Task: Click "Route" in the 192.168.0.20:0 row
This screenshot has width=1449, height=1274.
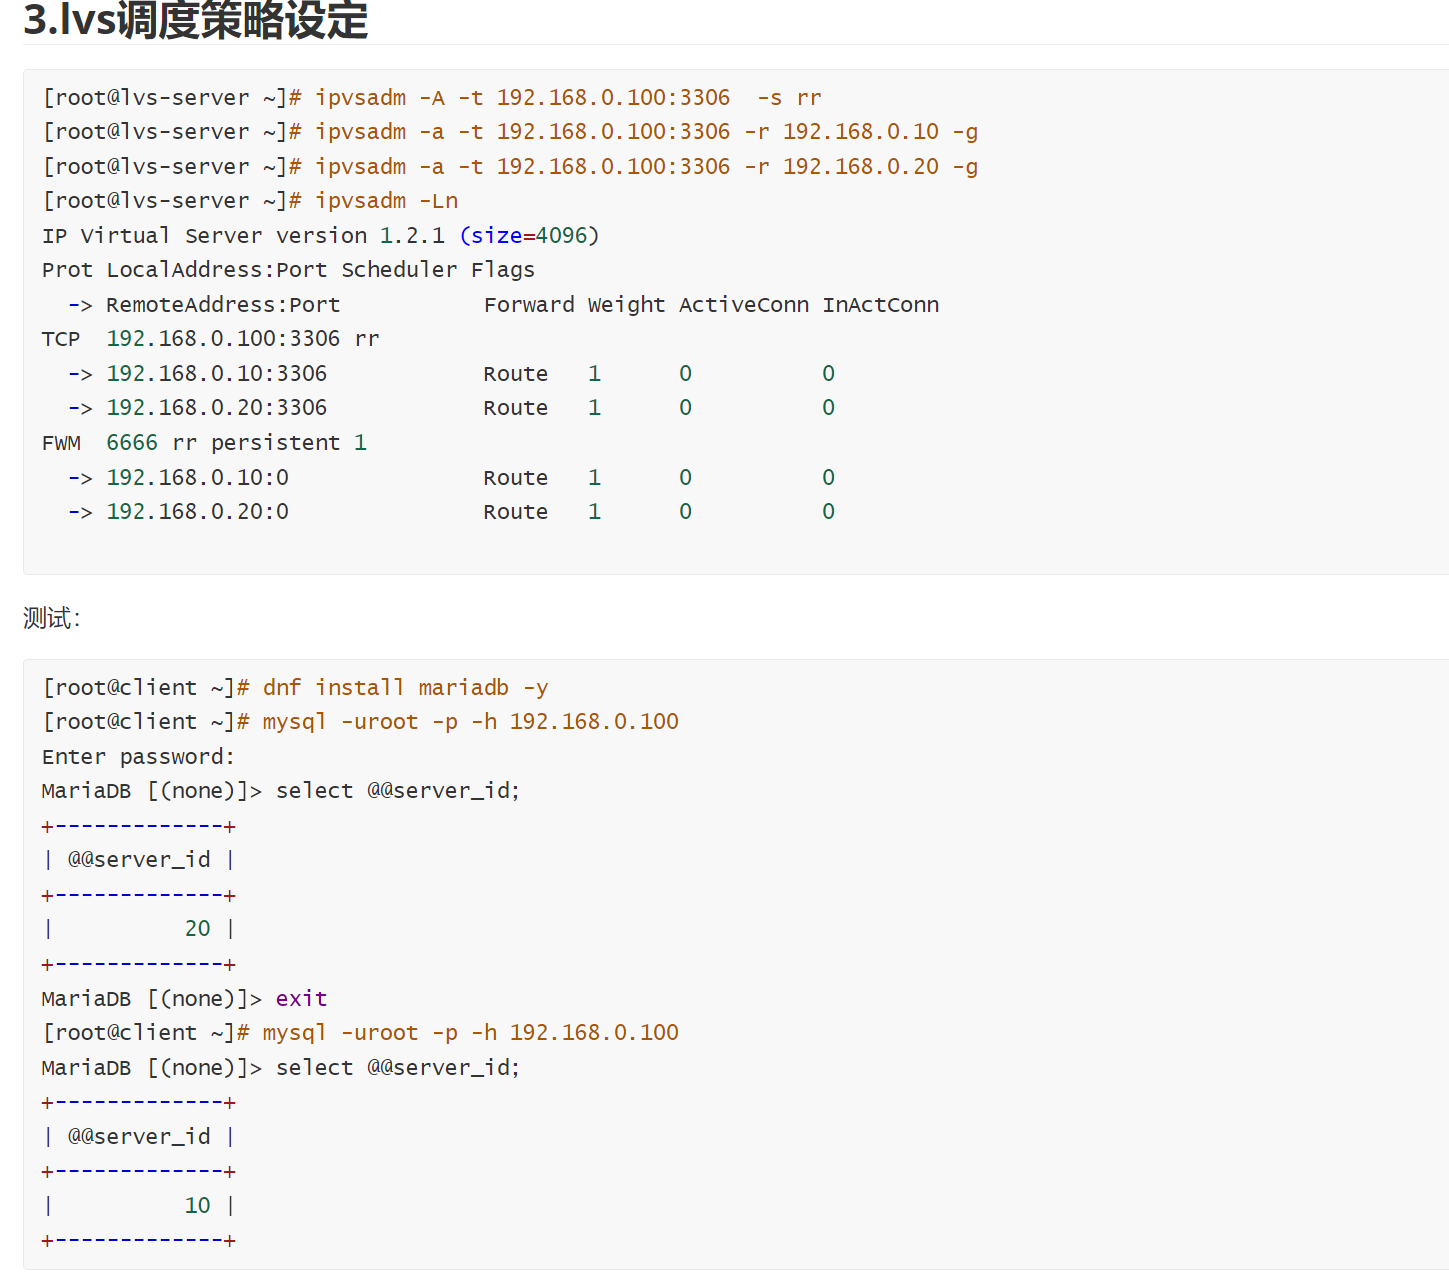Action: point(516,512)
